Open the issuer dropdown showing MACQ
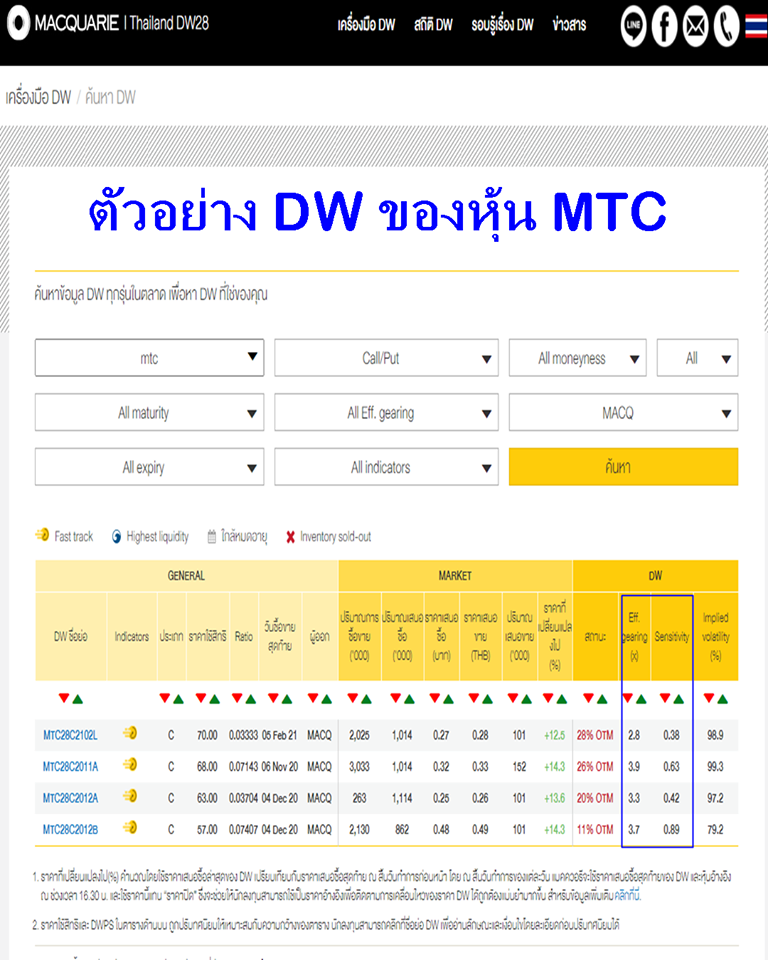This screenshot has width=768, height=960. [623, 412]
